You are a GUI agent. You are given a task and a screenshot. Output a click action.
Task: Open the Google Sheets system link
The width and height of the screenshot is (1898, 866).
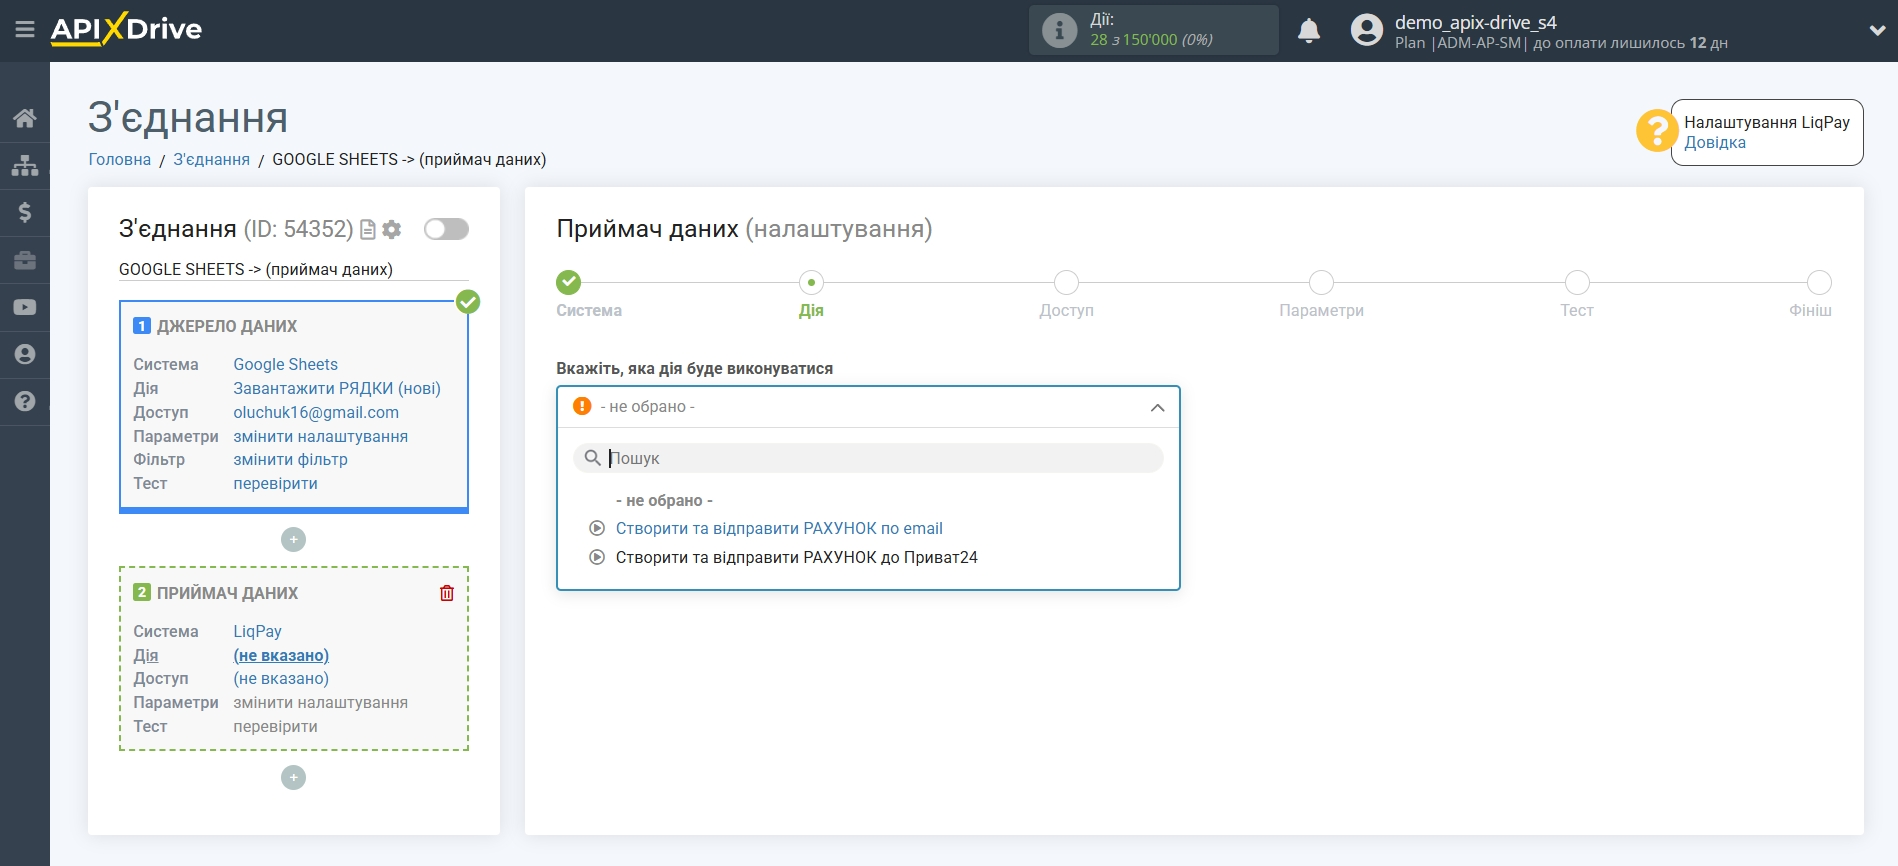point(286,365)
